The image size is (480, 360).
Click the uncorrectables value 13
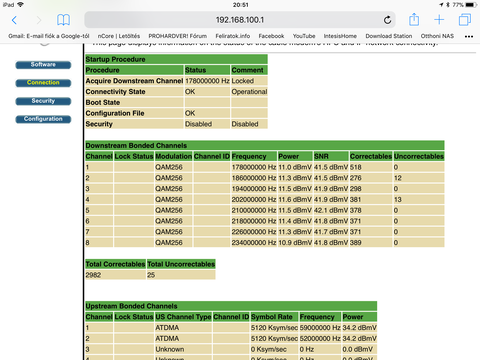click(419, 200)
